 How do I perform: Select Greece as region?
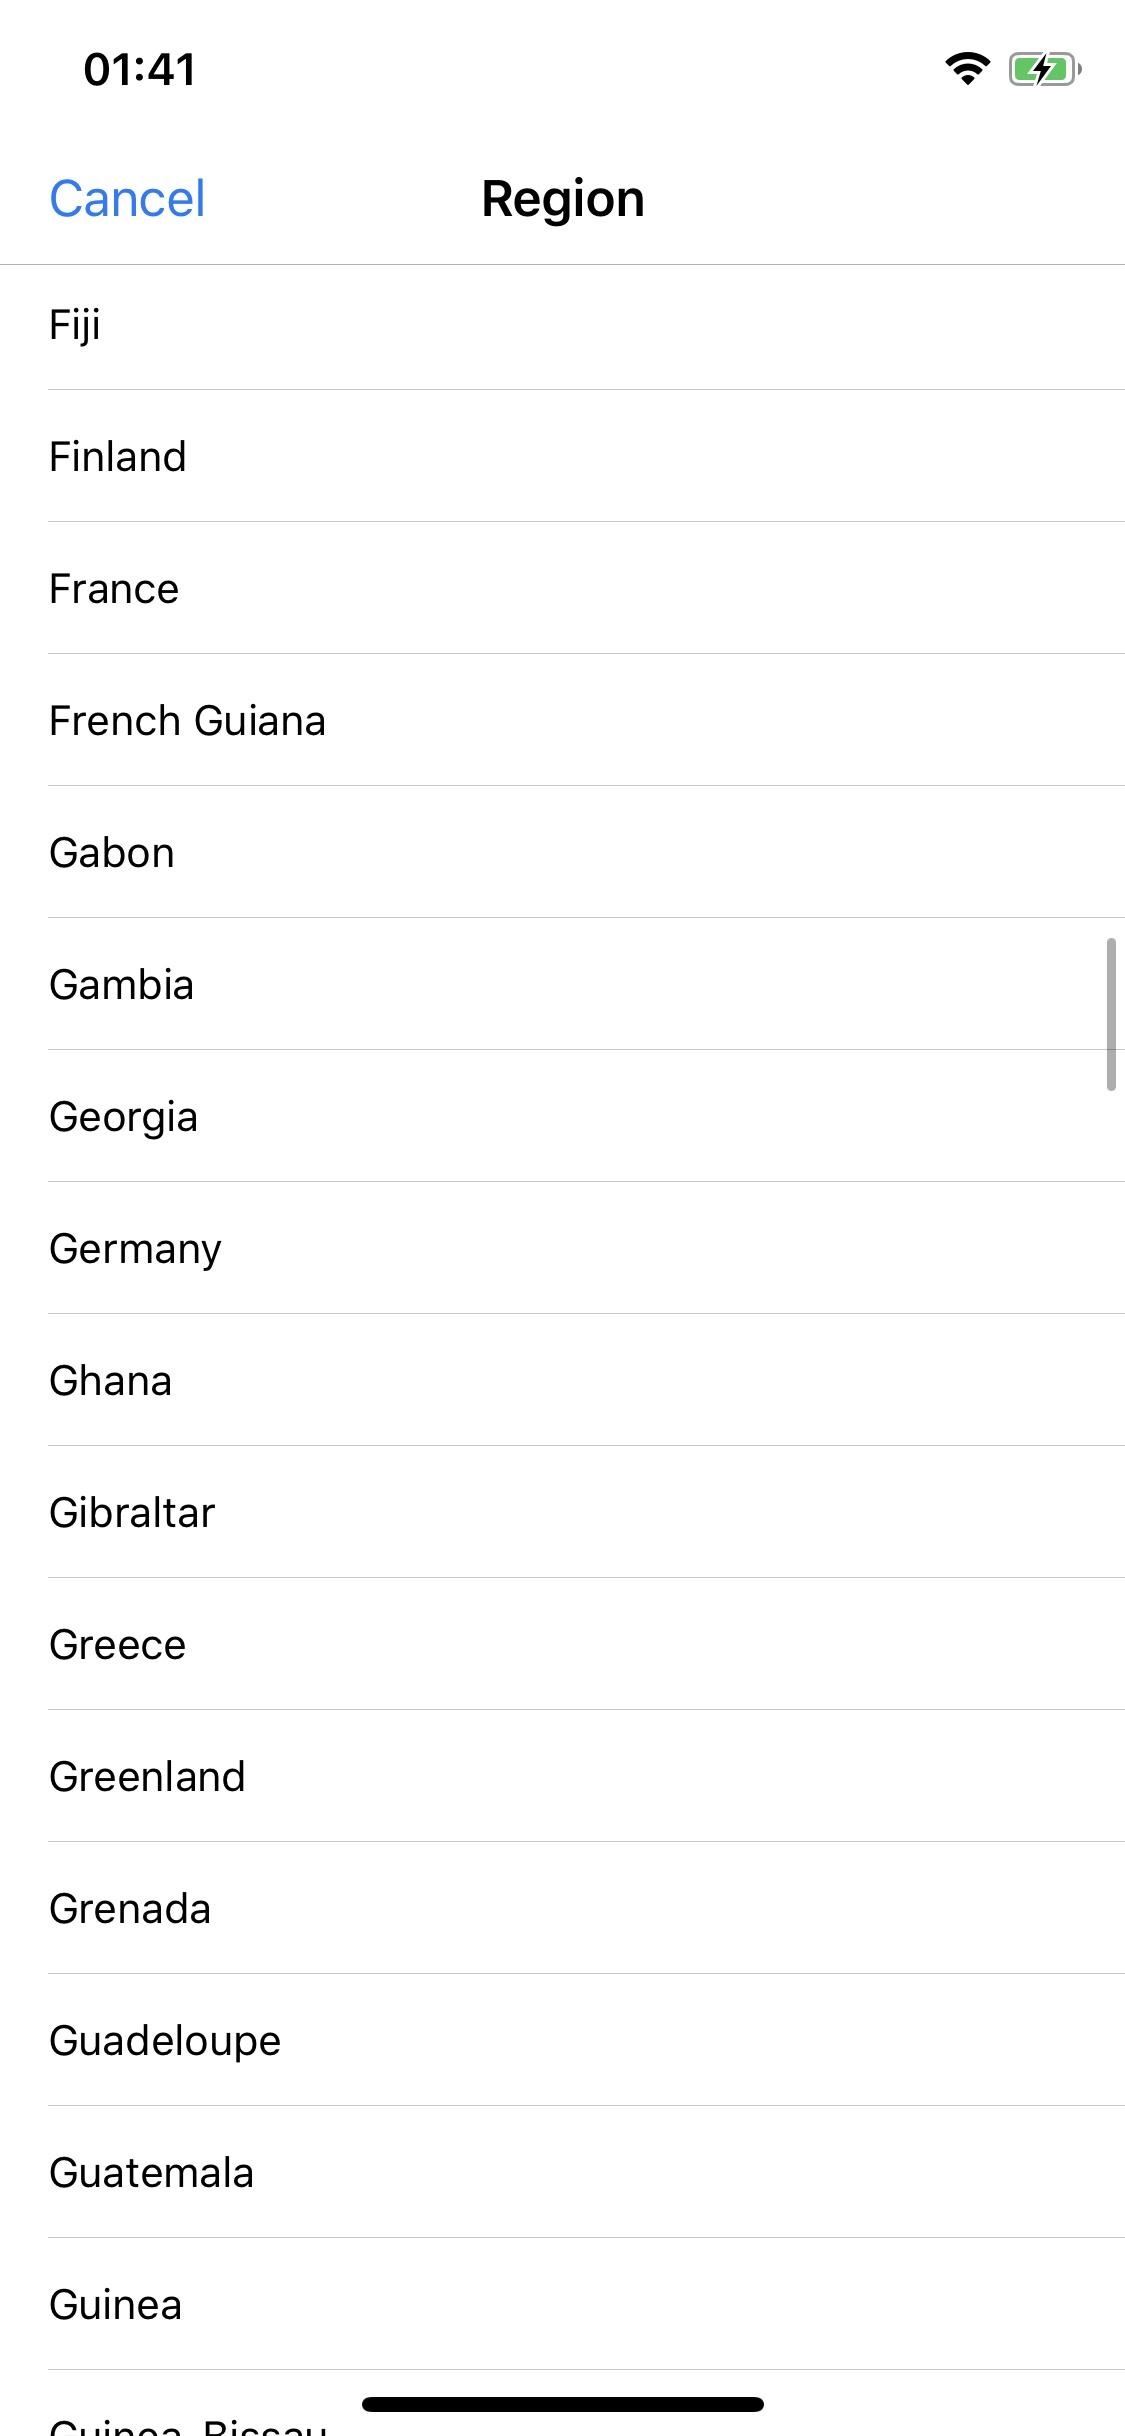(562, 1645)
